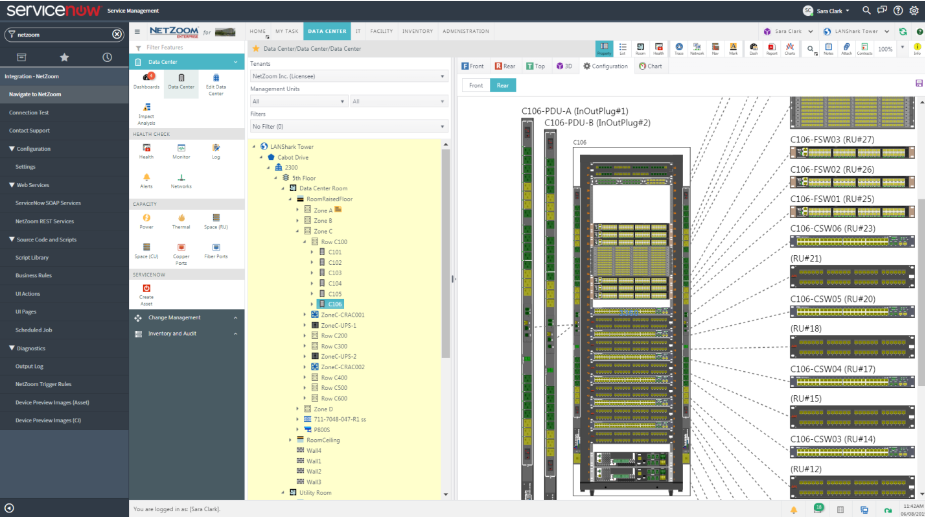Select the List toolbar icon
Image resolution: width=925 pixels, height=517 pixels.
click(622, 48)
